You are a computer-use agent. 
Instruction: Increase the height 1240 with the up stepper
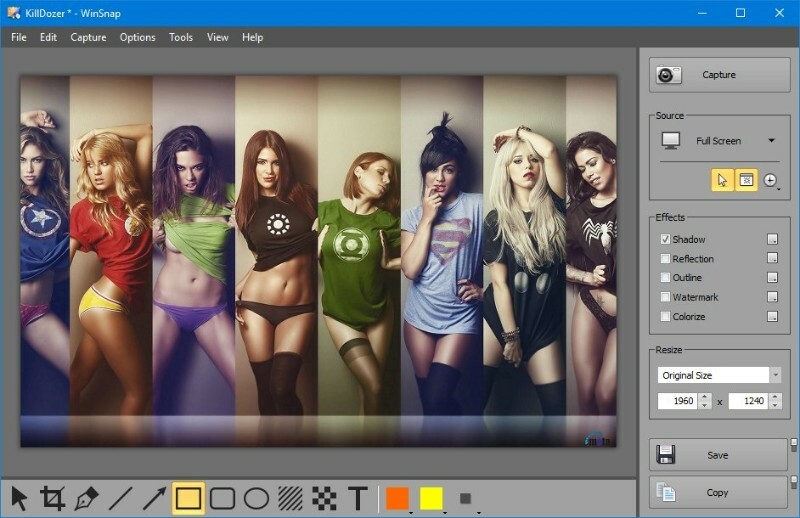[x=776, y=397]
